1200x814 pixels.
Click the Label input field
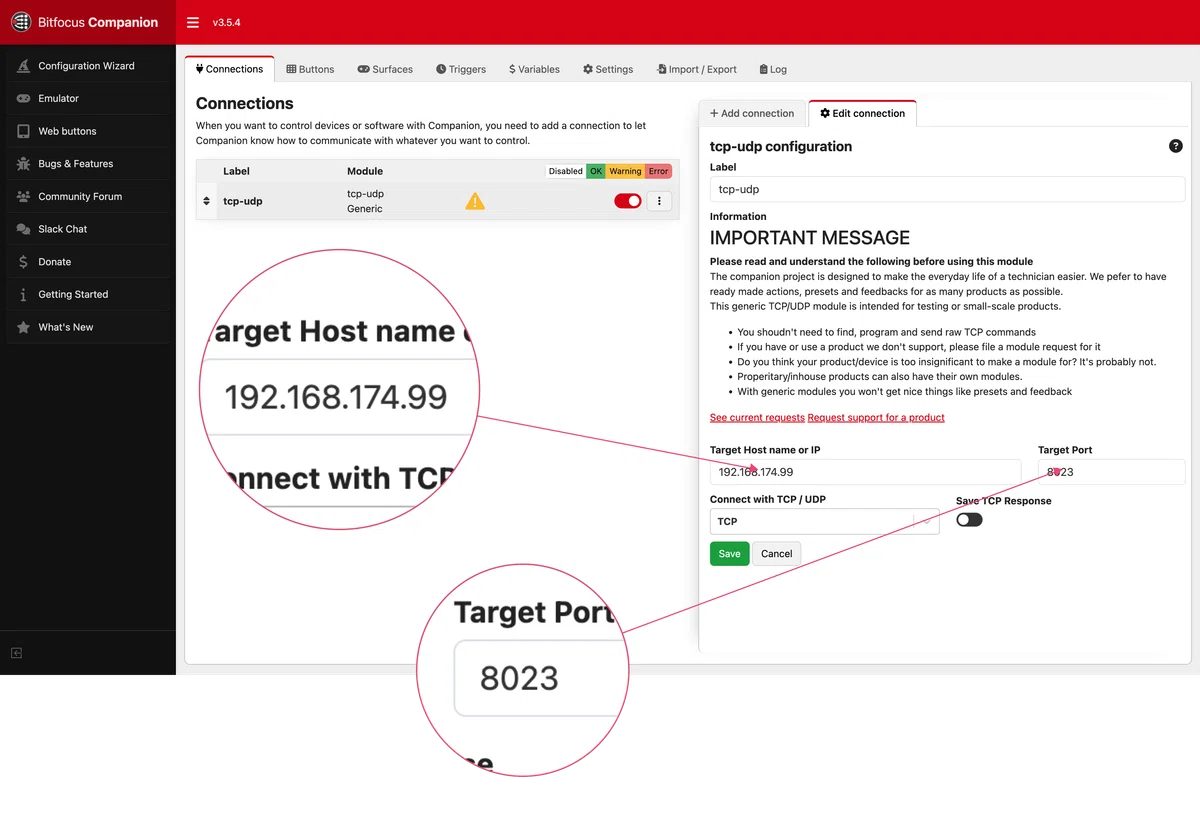coord(947,189)
